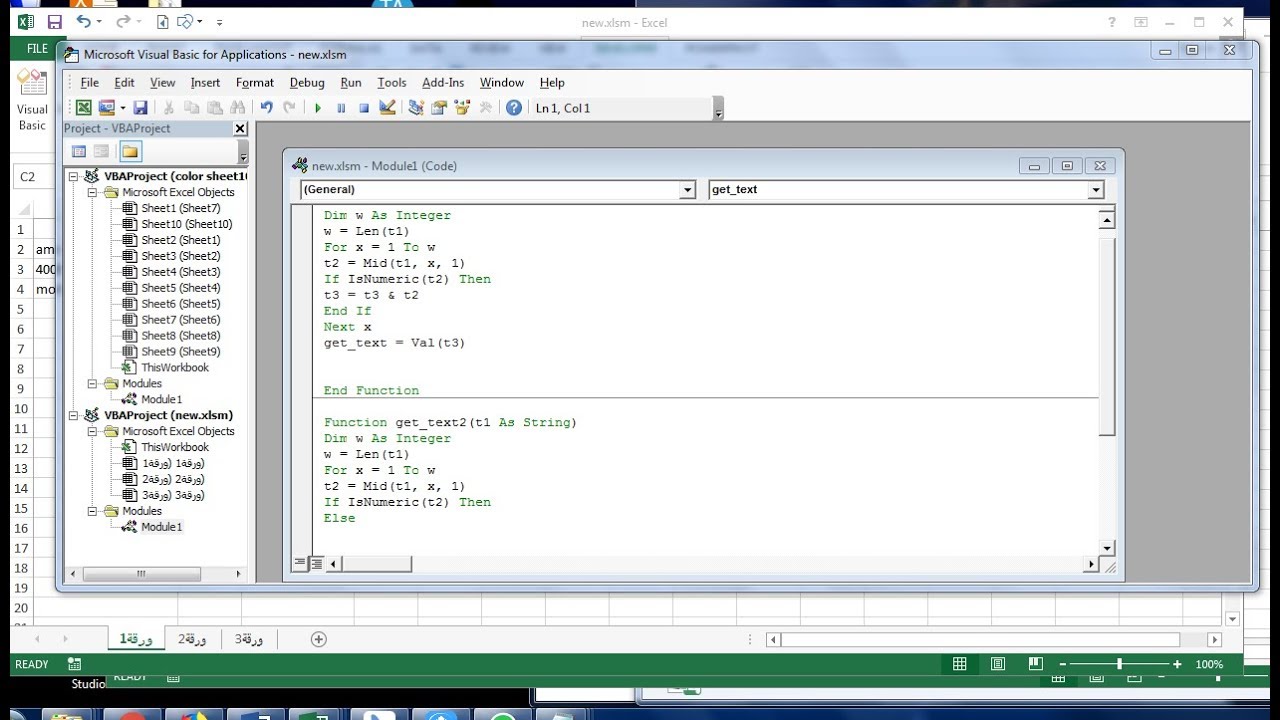Screen dimensions: 1280x720
Task: Collapse the VBAProject (color sheet) node
Action: [73, 176]
